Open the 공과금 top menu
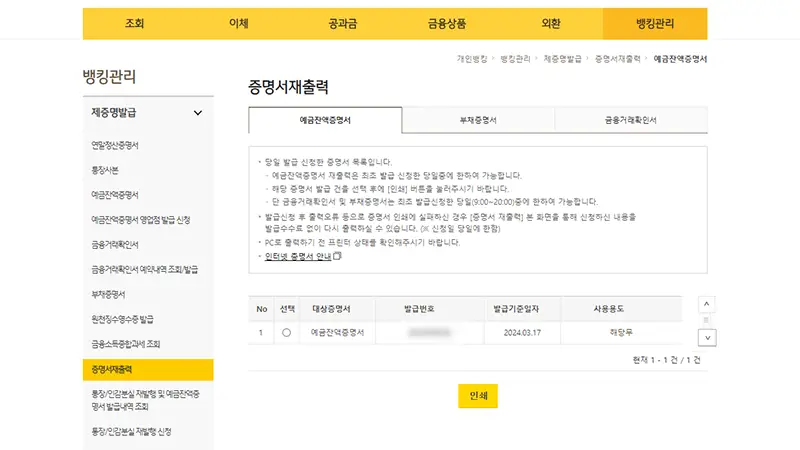Viewport: 800px width, 450px height. pos(343,23)
